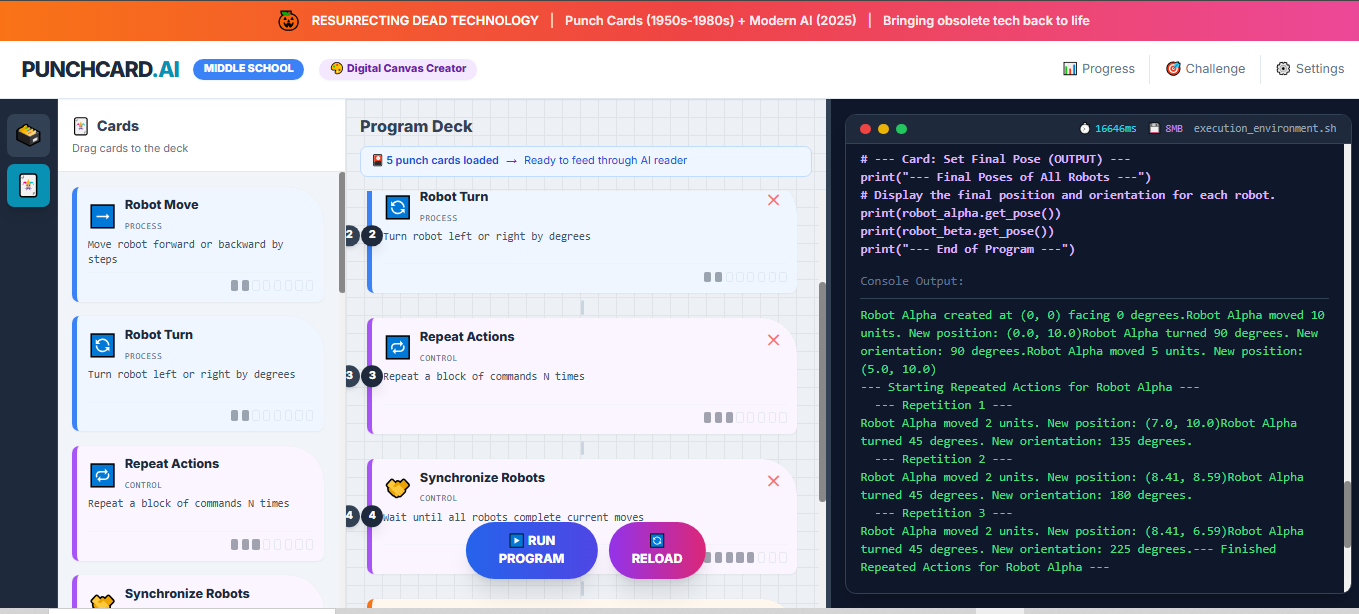This screenshot has width=1359, height=614.
Task: Click the Synchronize Robots icon in Program Deck
Action: 398,489
